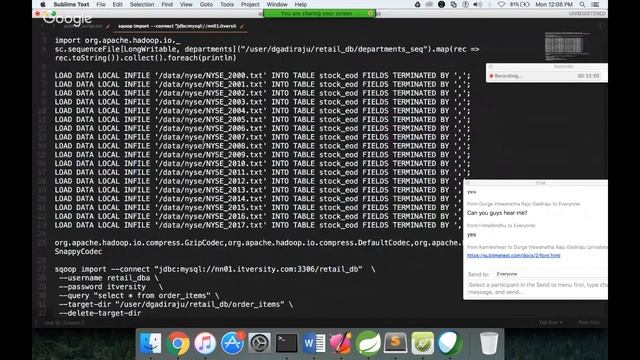The height and width of the screenshot is (360, 640).
Task: Open the File menu
Action: tap(101, 4)
